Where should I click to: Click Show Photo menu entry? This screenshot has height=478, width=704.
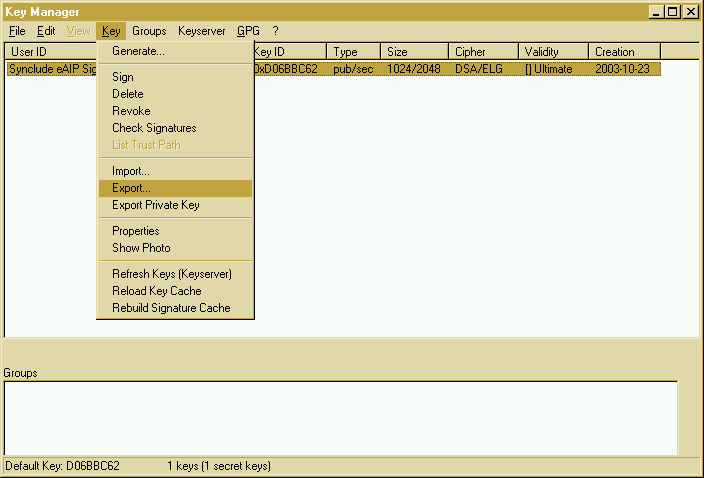(141, 248)
